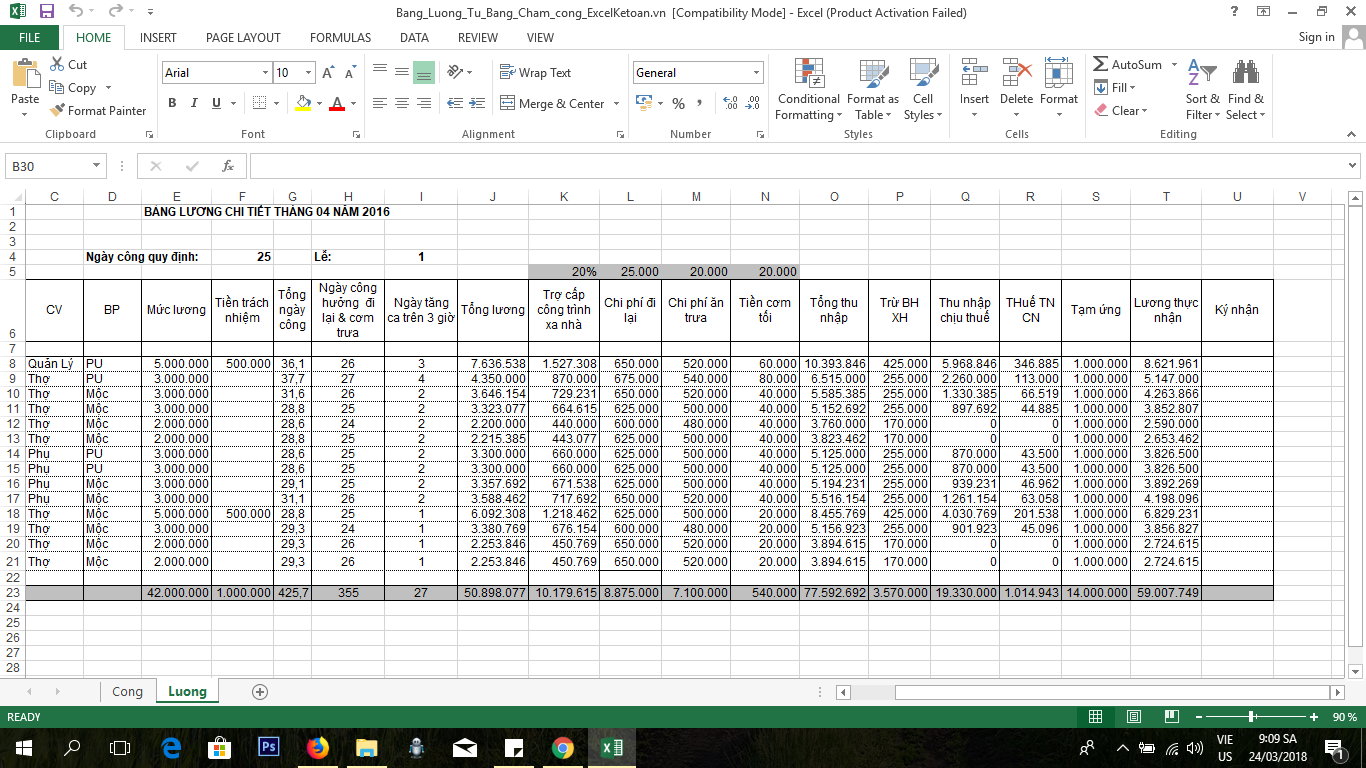This screenshot has width=1366, height=768.
Task: Click Sign in link
Action: coord(1316,37)
